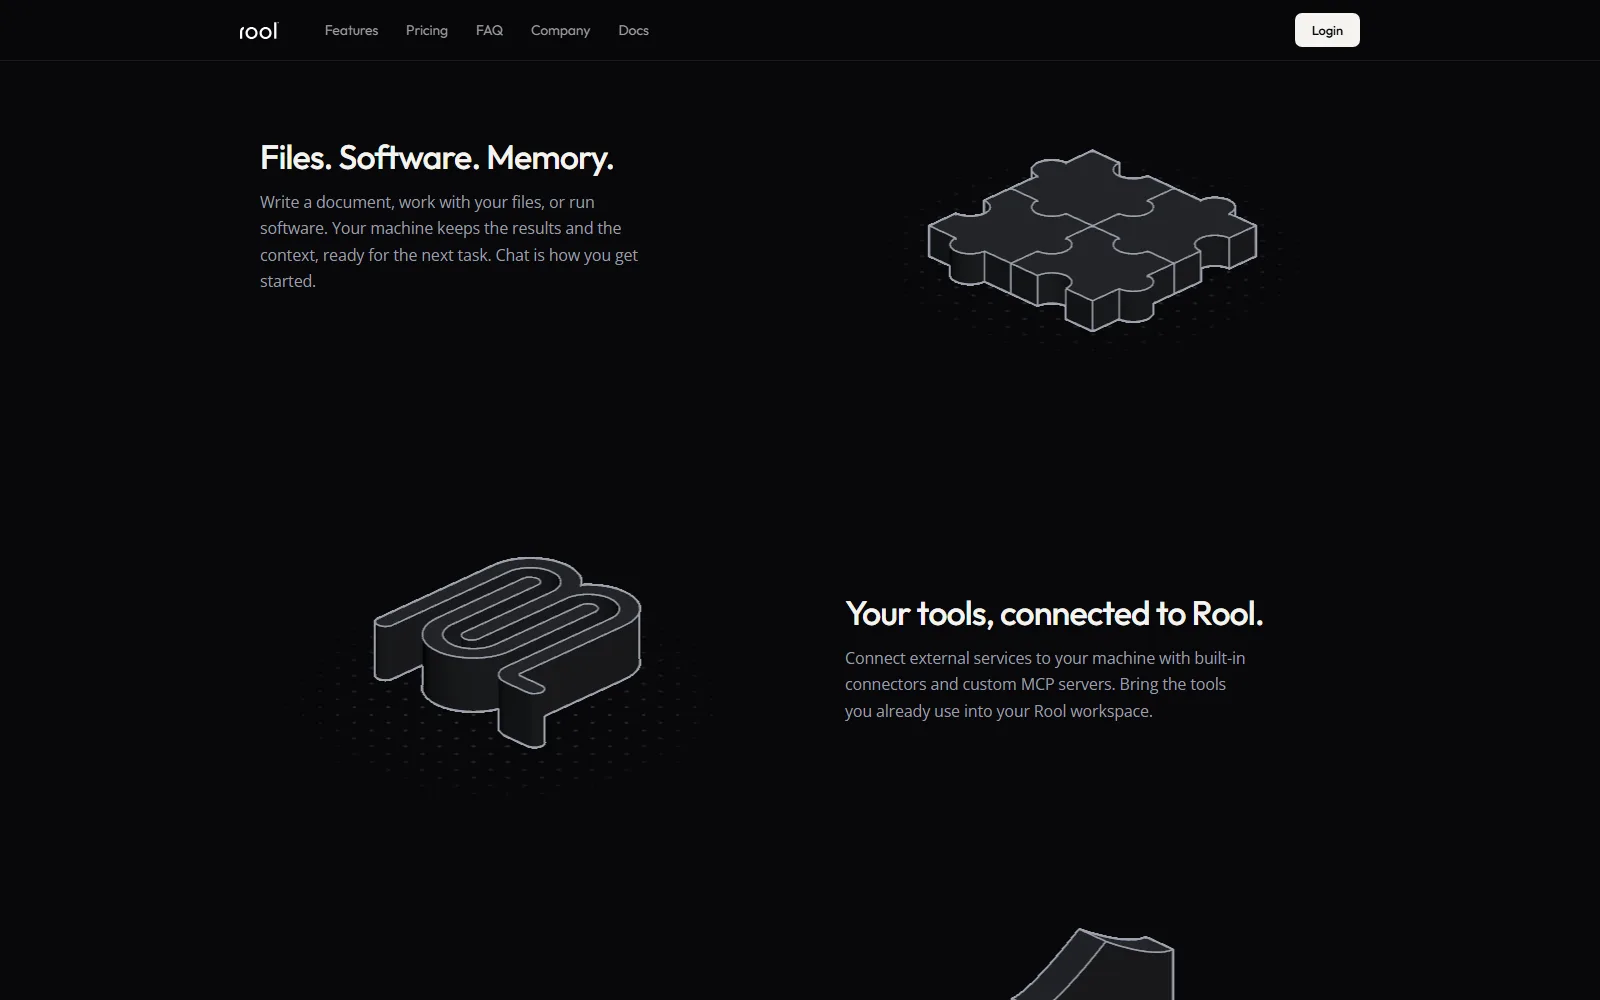Open the FAQ nav item
The width and height of the screenshot is (1600, 1000).
pos(489,31)
